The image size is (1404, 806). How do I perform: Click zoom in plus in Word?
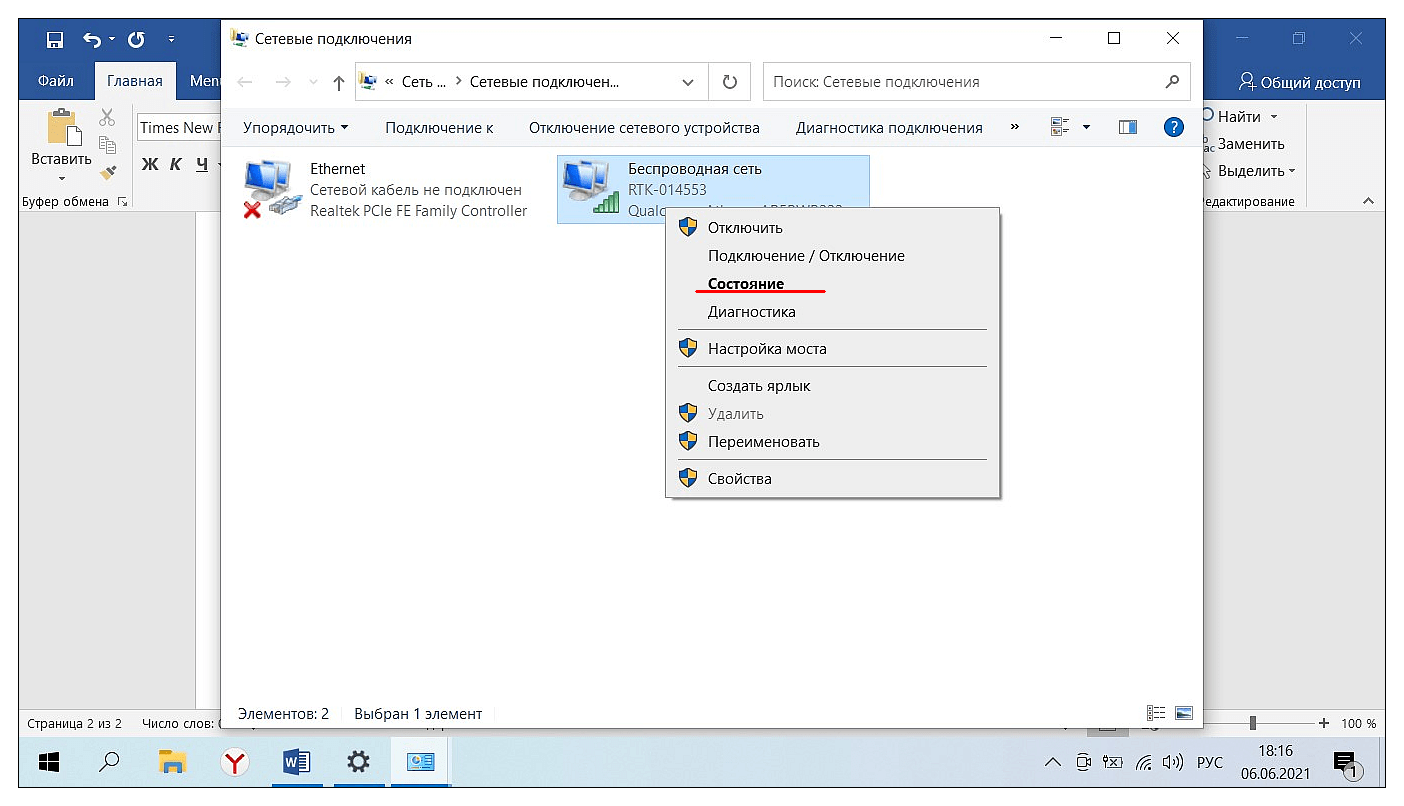click(1324, 723)
